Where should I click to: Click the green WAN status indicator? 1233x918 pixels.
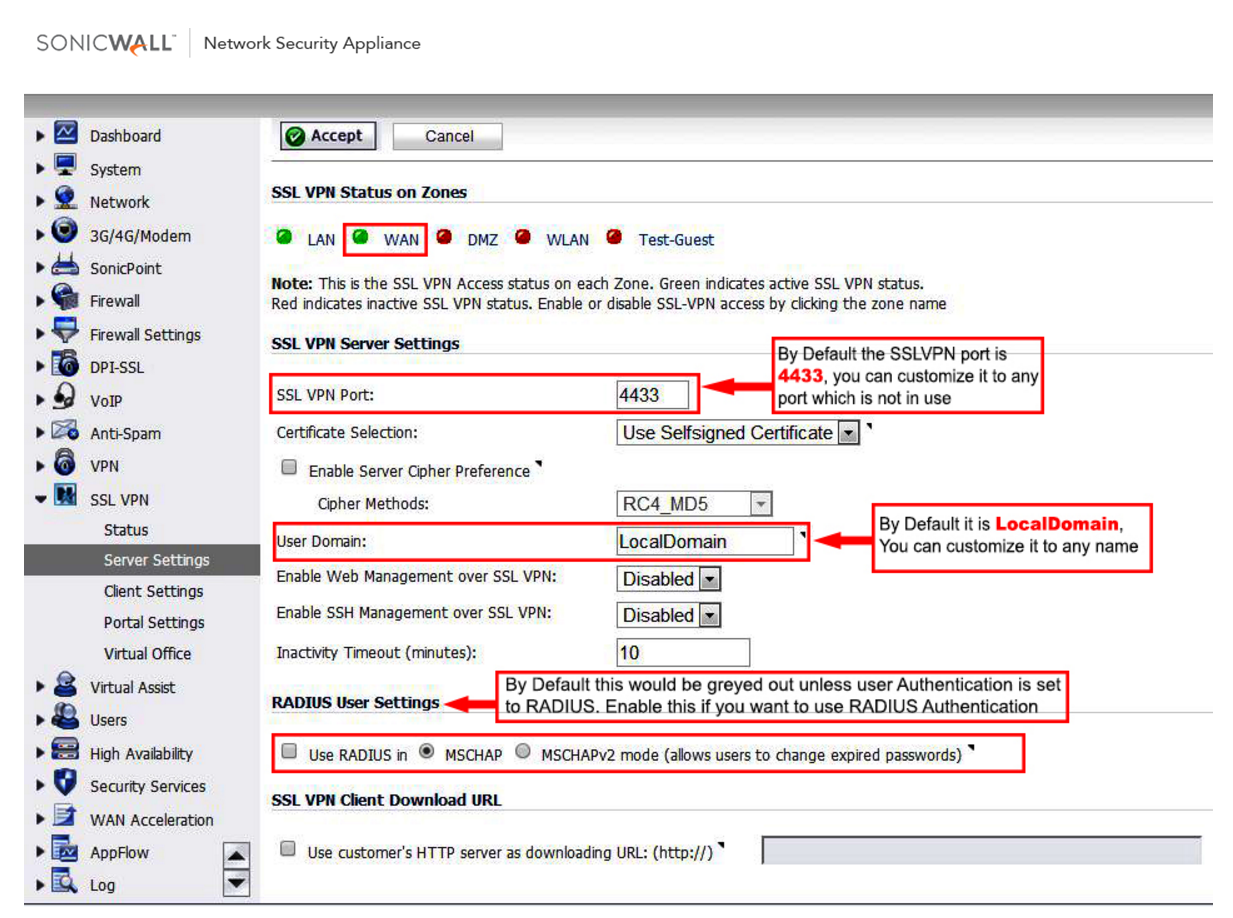pyautogui.click(x=360, y=238)
